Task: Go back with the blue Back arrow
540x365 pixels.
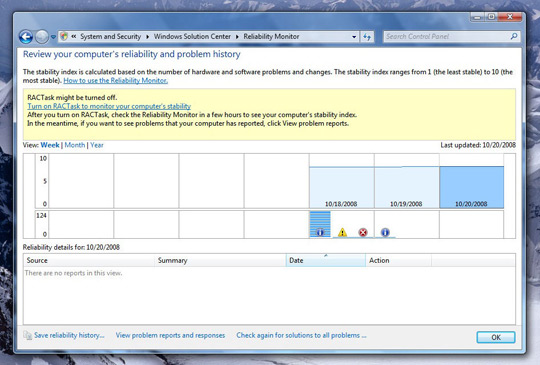Action: (x=26, y=37)
